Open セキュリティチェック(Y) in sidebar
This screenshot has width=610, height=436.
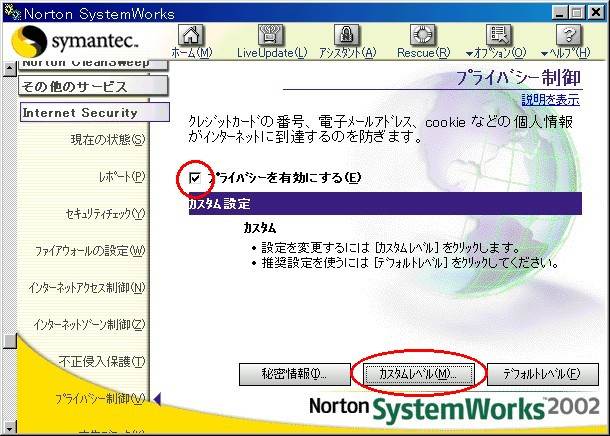click(x=105, y=214)
